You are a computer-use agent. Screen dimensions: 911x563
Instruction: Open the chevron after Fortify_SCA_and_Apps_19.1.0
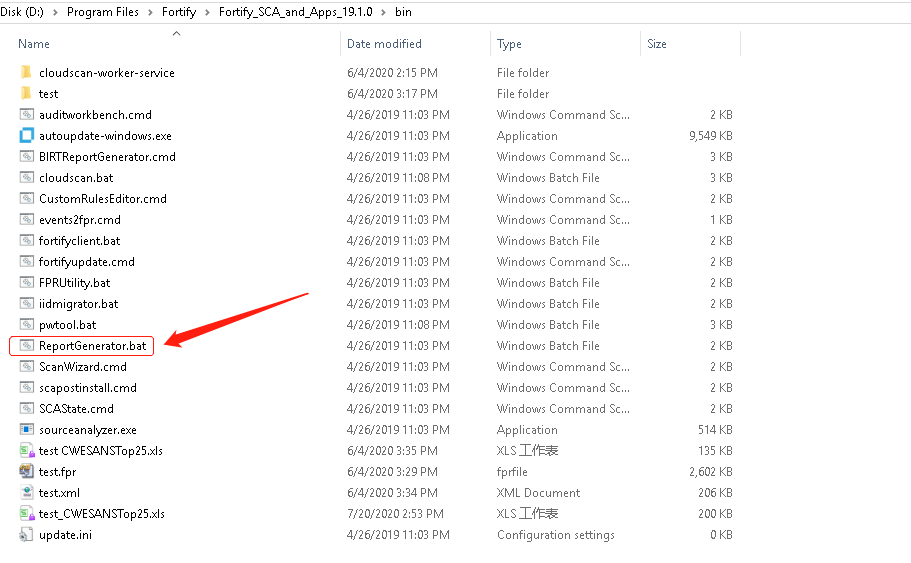click(383, 12)
